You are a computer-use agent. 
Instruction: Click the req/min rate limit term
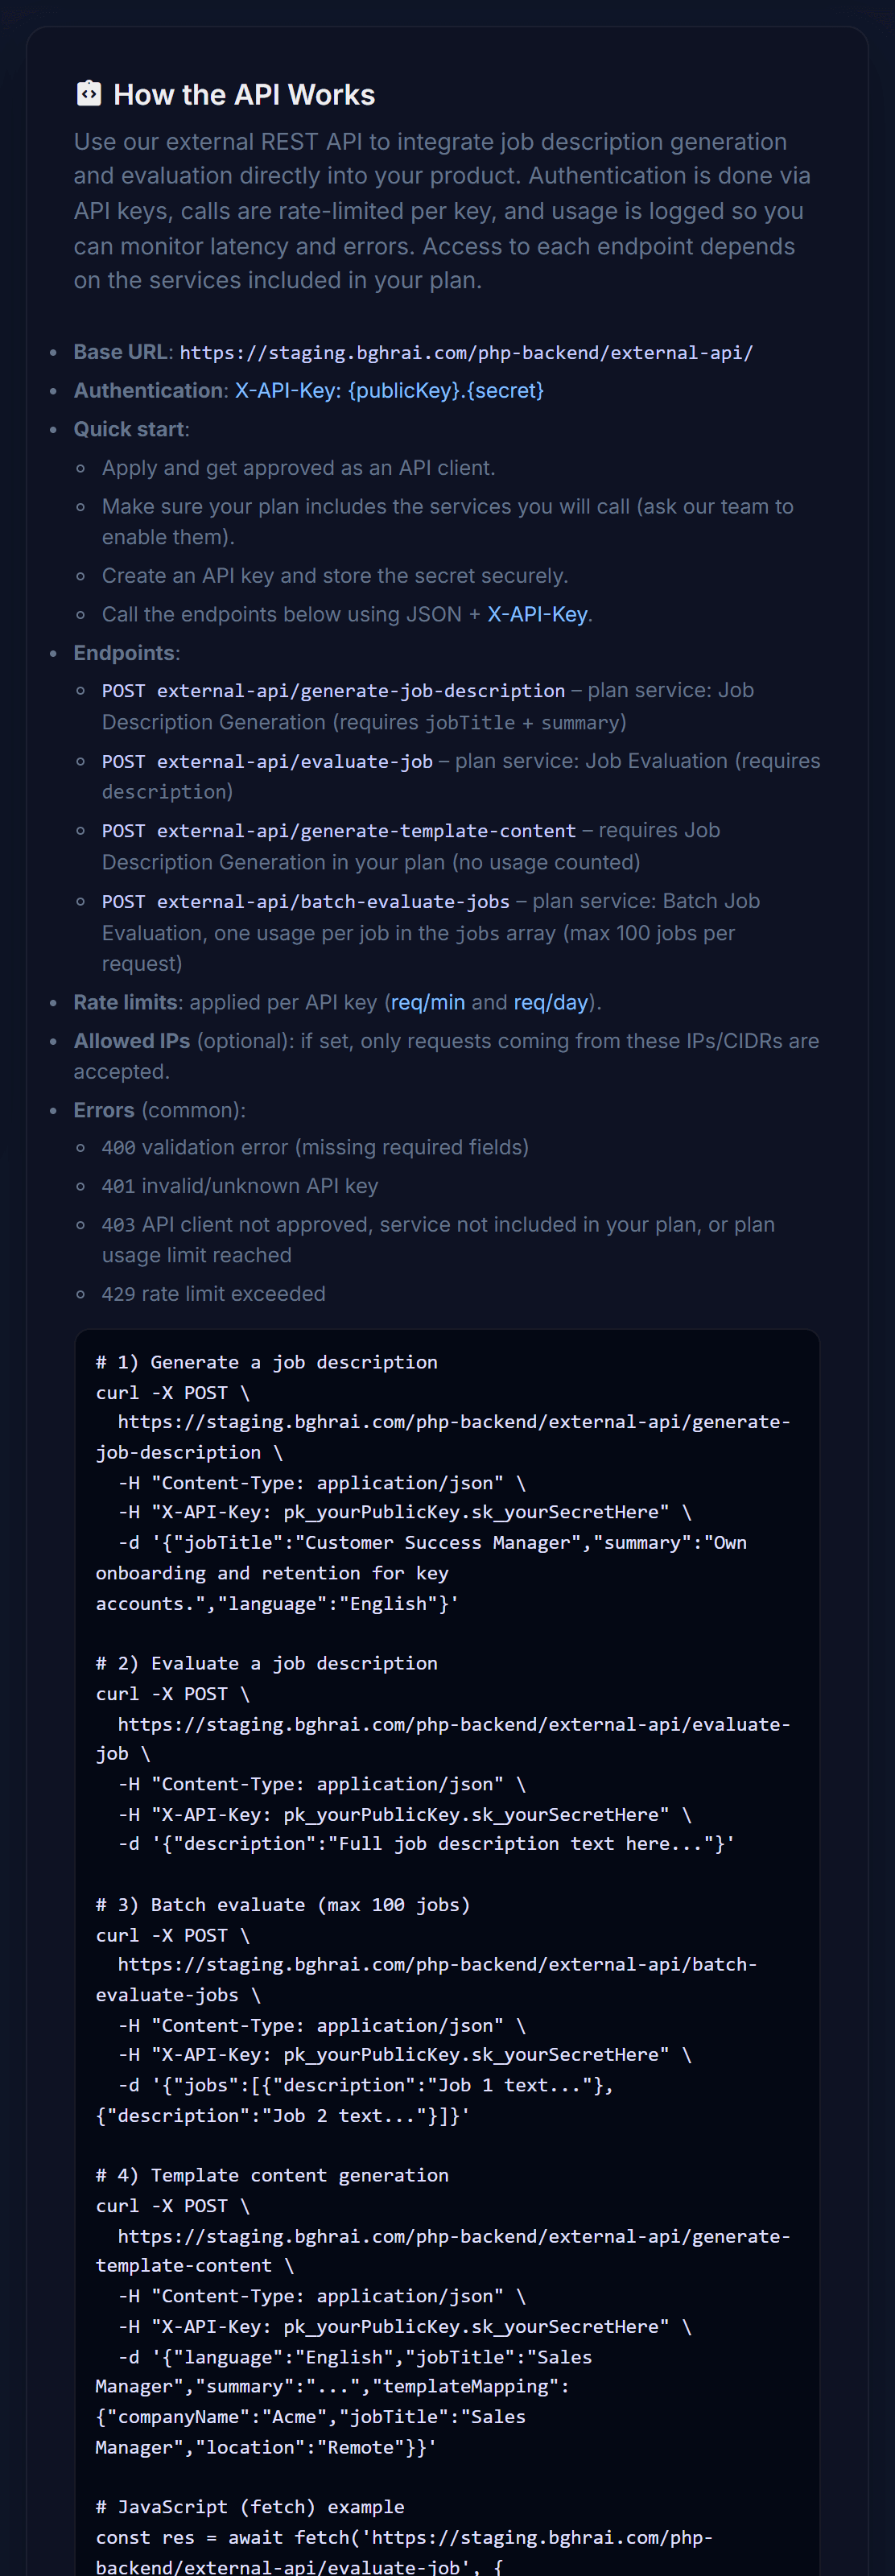(x=428, y=1002)
